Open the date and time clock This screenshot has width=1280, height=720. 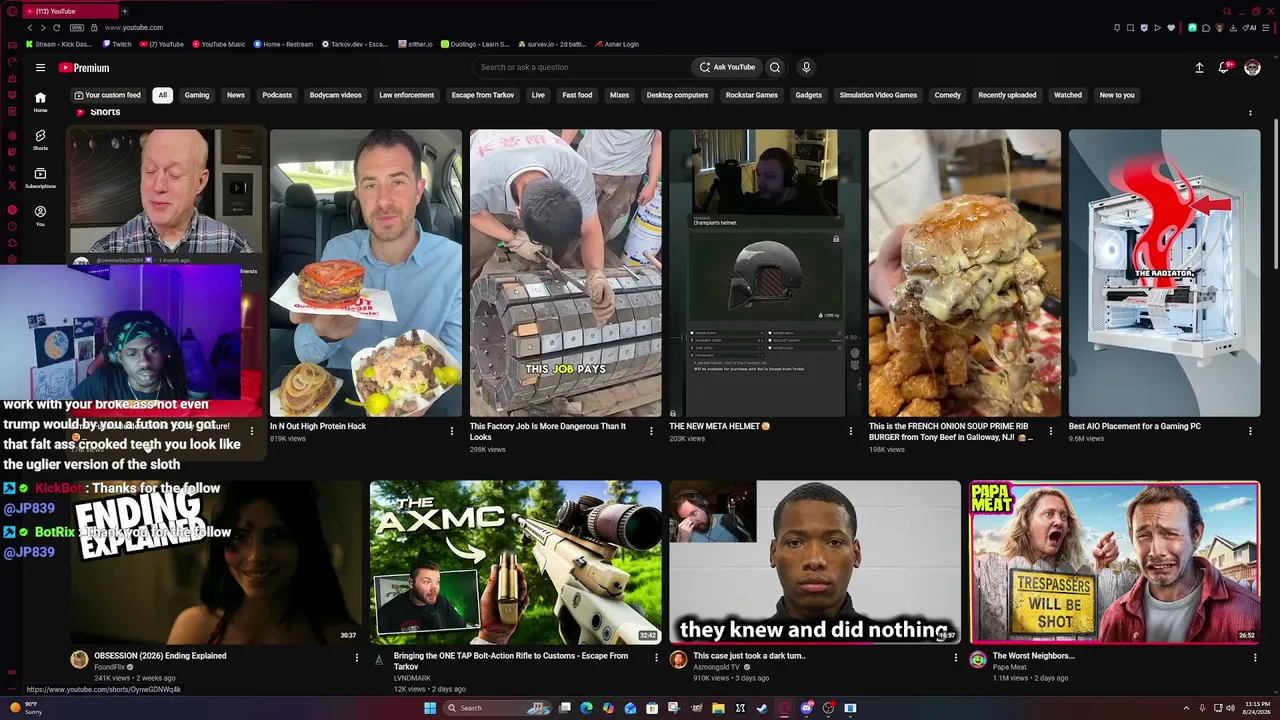click(x=1257, y=708)
